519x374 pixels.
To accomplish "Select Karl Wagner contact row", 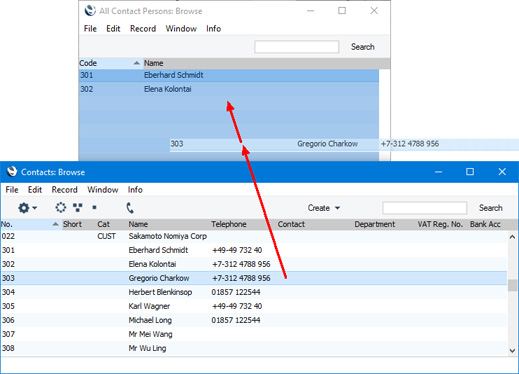I will tap(254, 306).
